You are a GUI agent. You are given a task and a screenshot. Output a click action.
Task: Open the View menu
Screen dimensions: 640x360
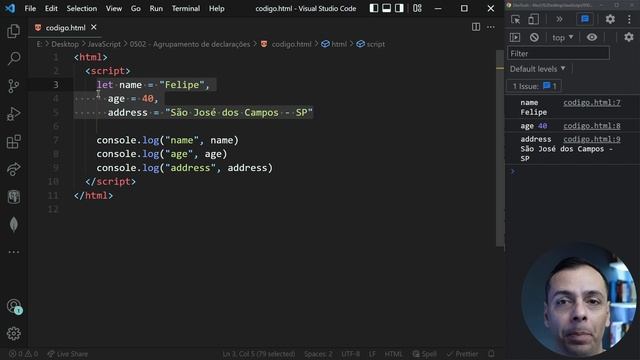tap(114, 8)
